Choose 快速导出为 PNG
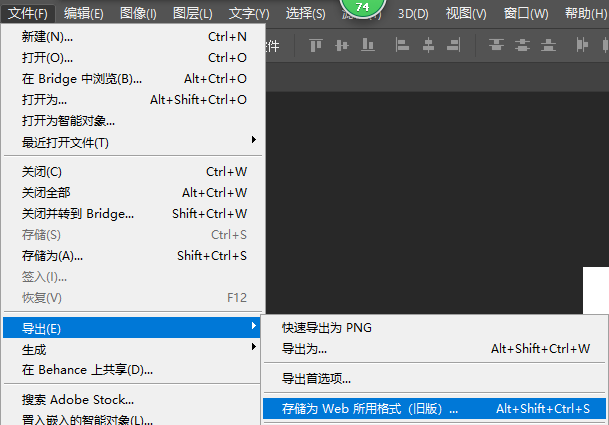The height and width of the screenshot is (425, 609). pos(434,328)
